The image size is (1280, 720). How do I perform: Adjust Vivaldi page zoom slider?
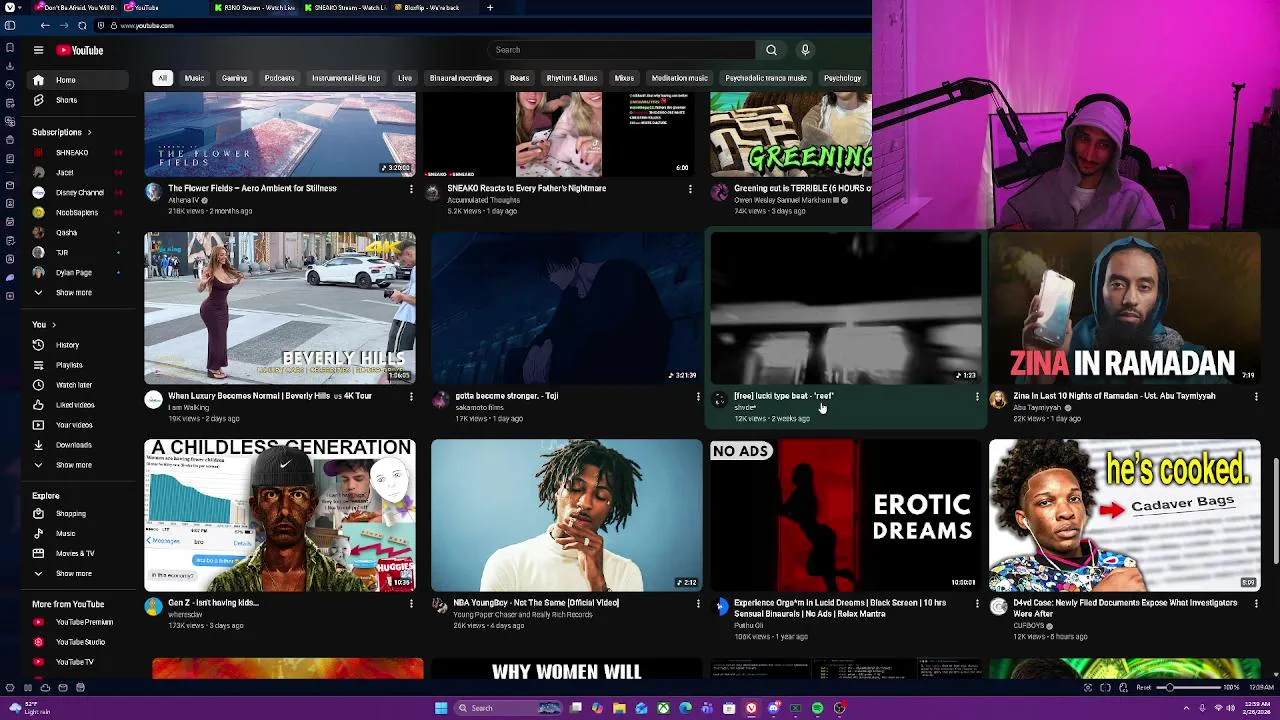[1190, 687]
